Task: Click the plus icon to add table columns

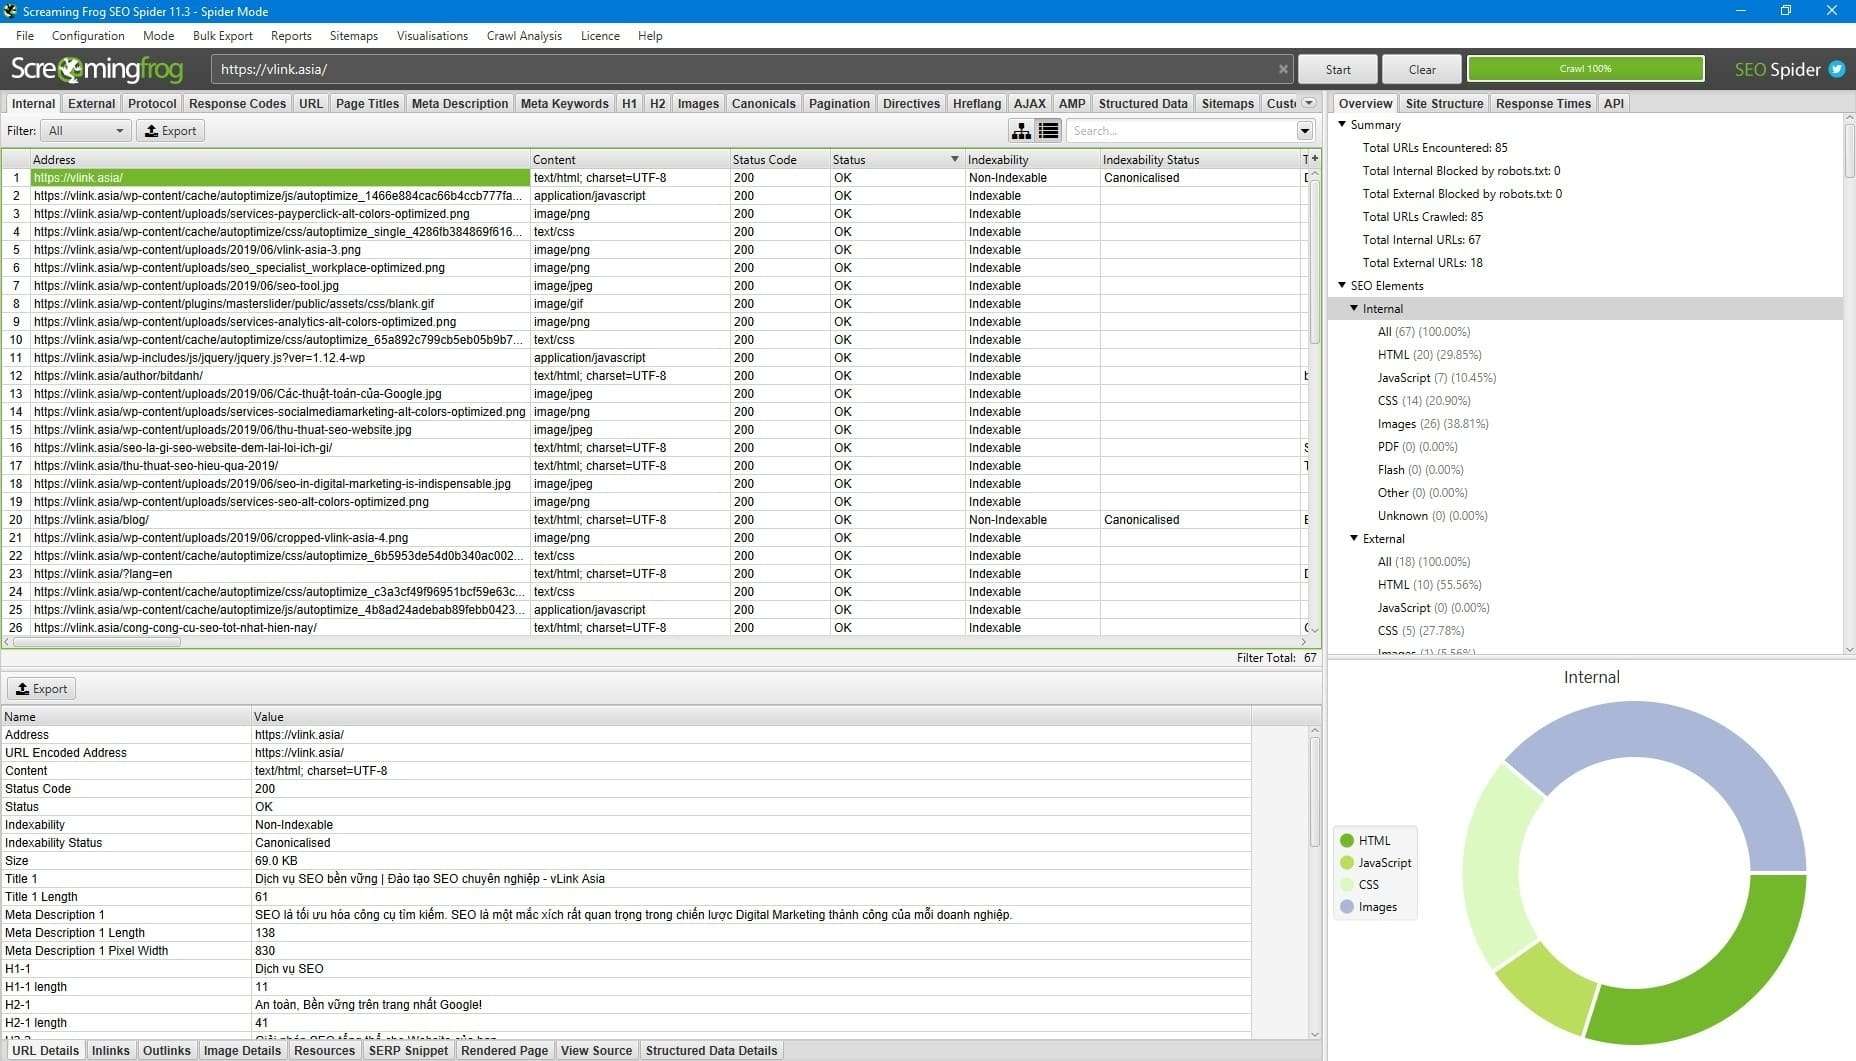Action: [x=1314, y=159]
